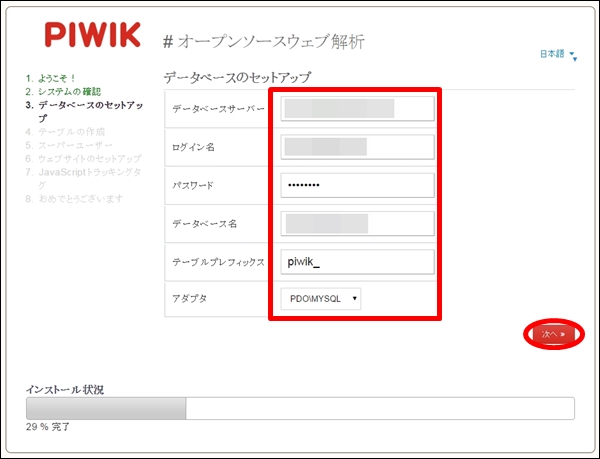Click the ログイン名 input field
The width and height of the screenshot is (600, 459).
tap(357, 147)
